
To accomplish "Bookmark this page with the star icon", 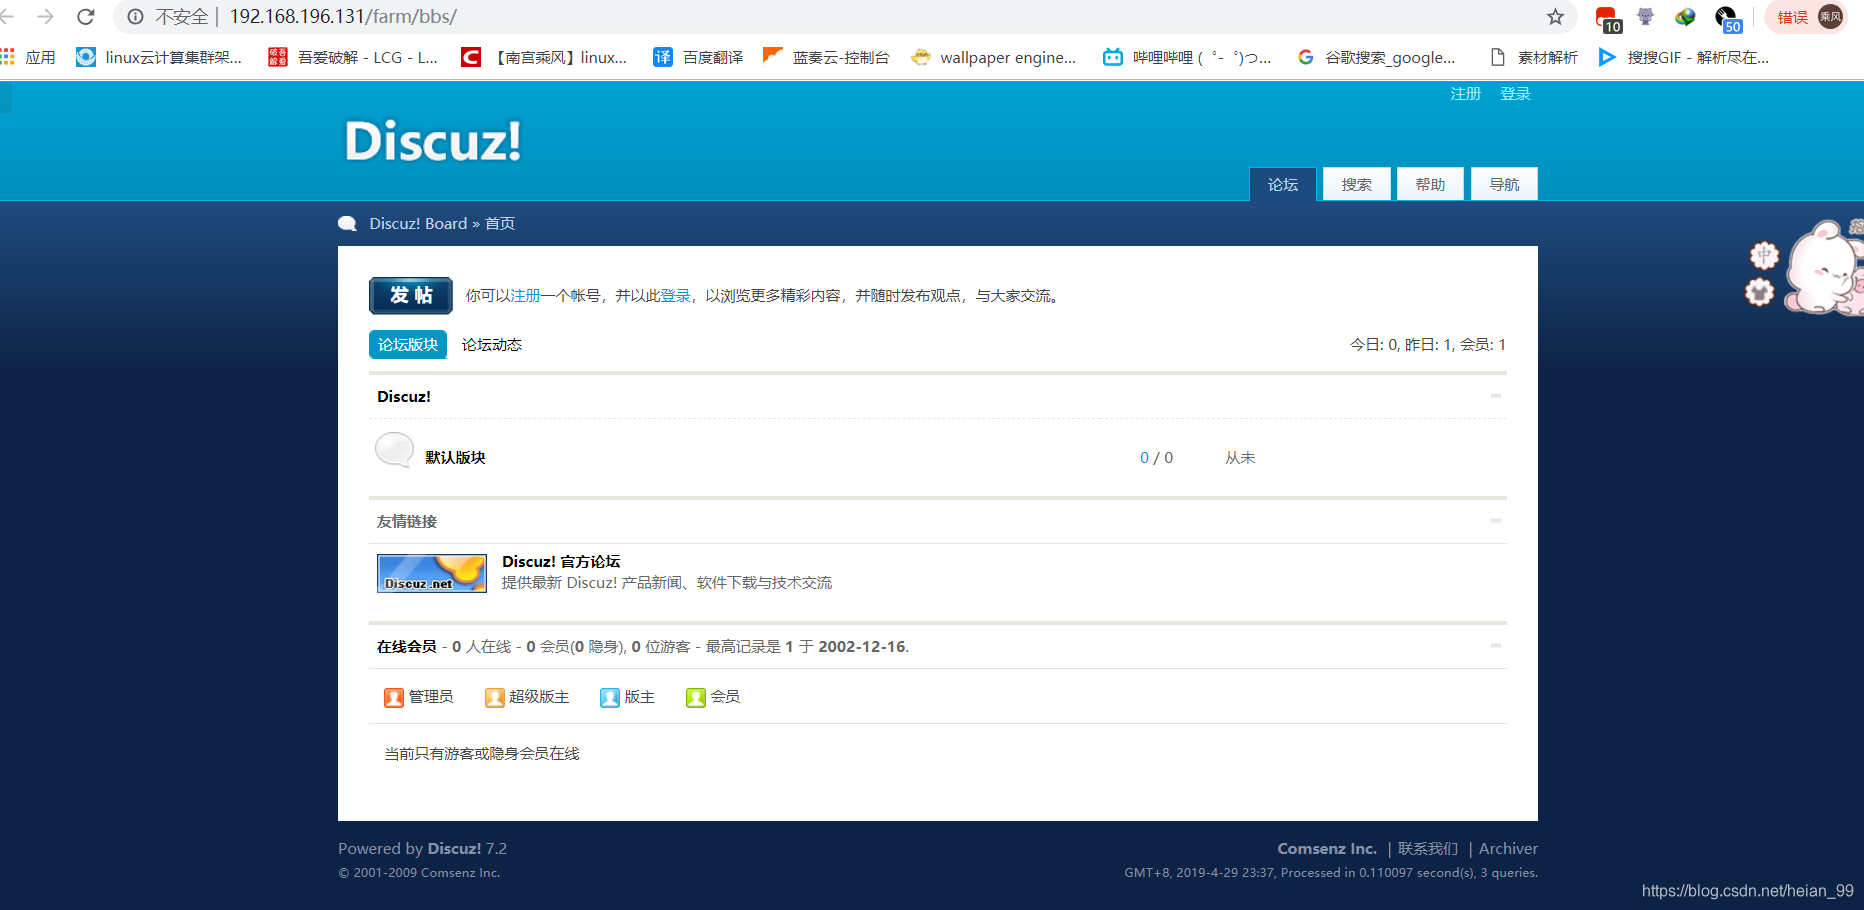I will [1555, 17].
